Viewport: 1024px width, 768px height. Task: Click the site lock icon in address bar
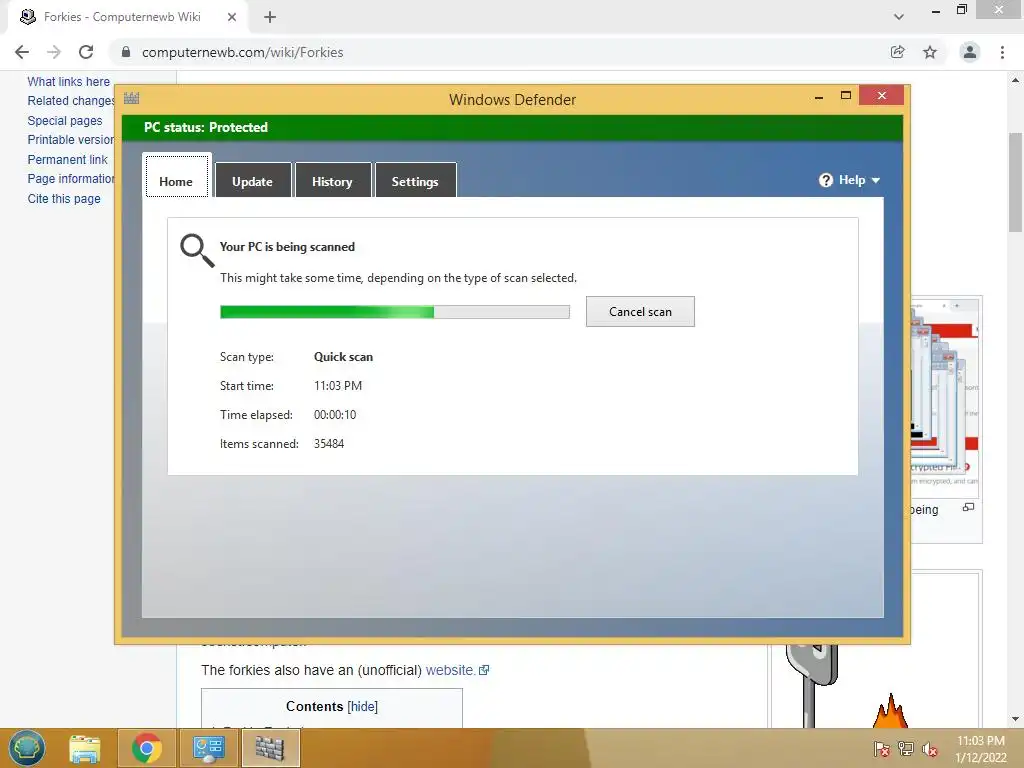point(126,52)
